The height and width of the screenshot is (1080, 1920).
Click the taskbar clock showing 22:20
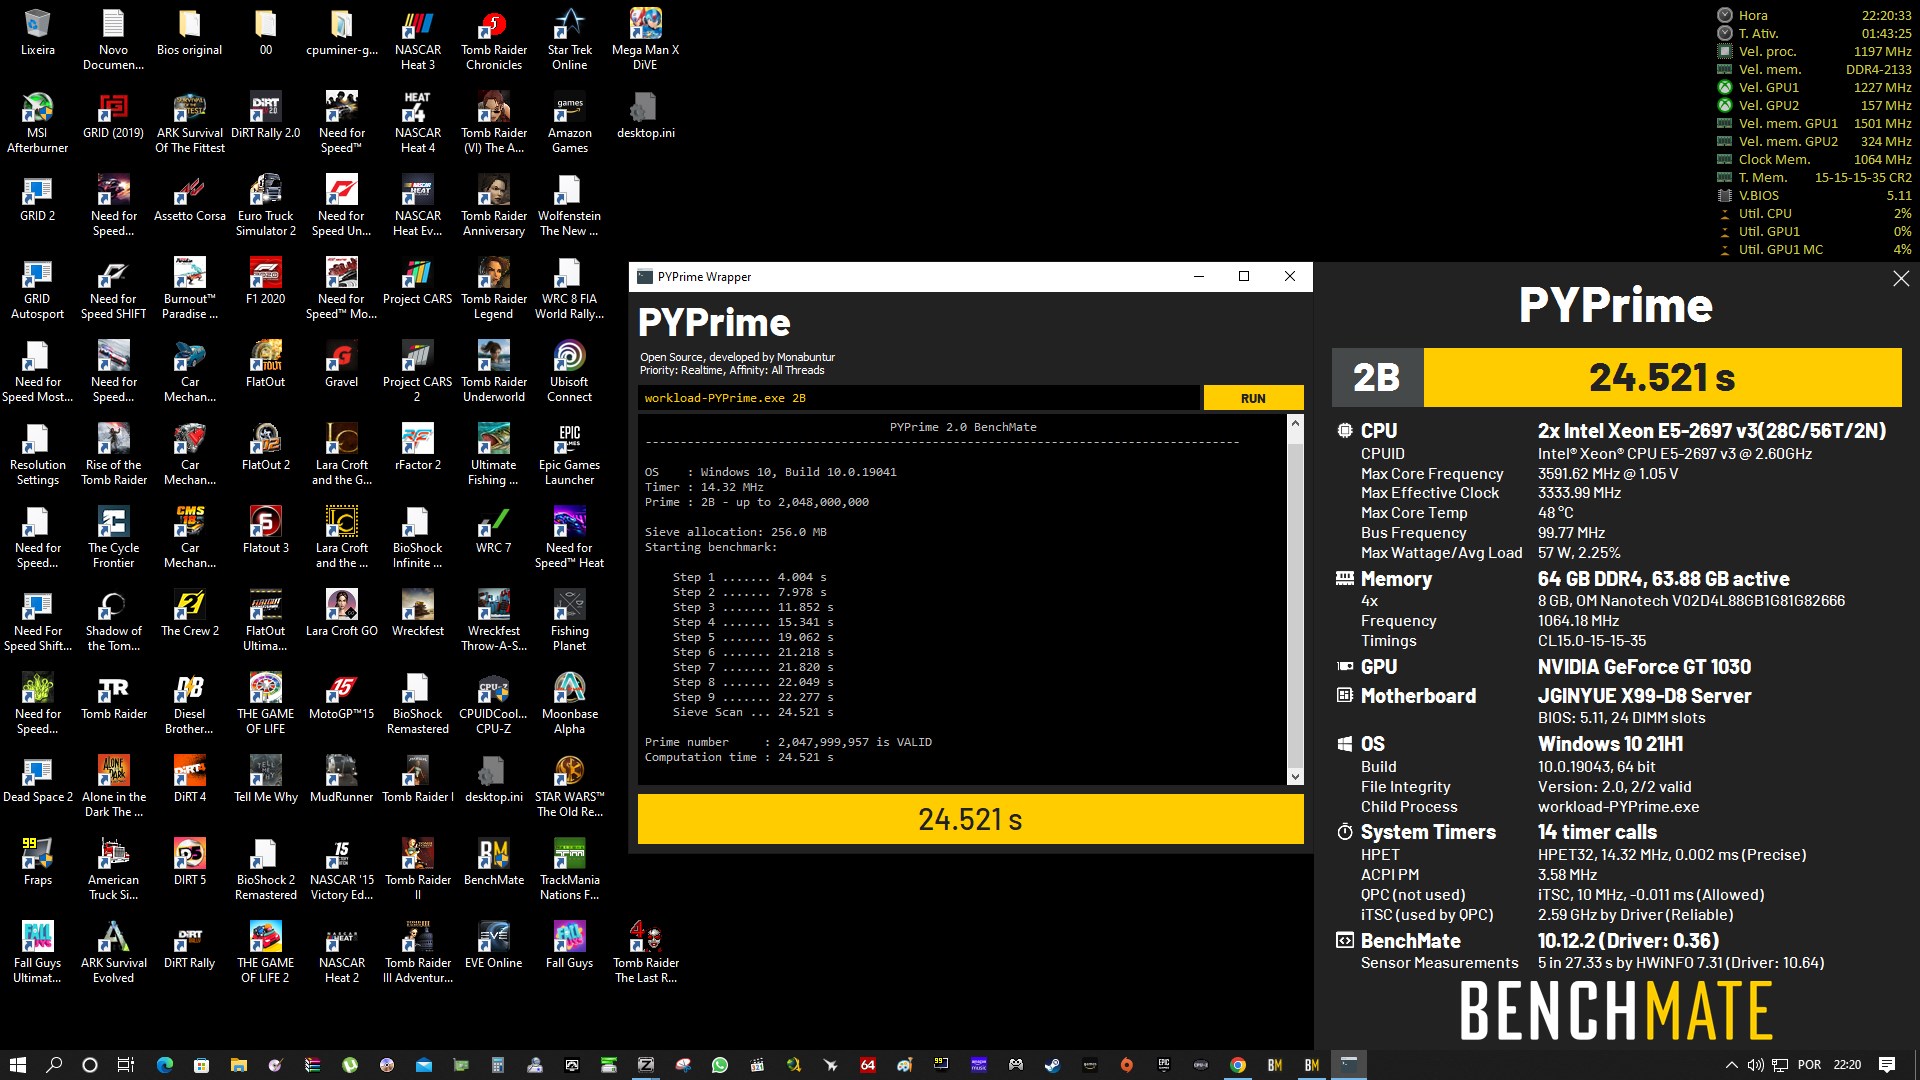pyautogui.click(x=1847, y=1065)
